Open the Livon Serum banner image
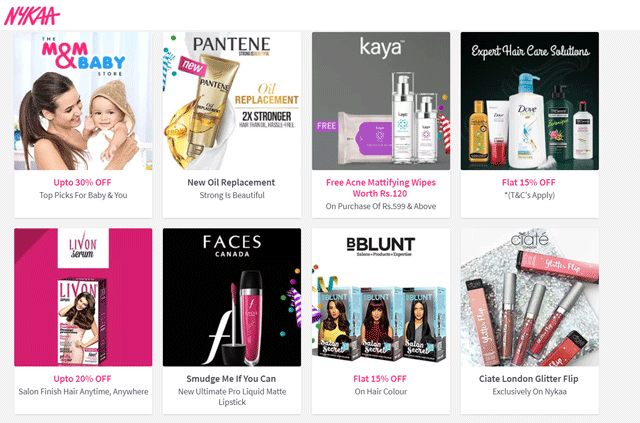Viewport: 640px width, 423px height. click(83, 297)
